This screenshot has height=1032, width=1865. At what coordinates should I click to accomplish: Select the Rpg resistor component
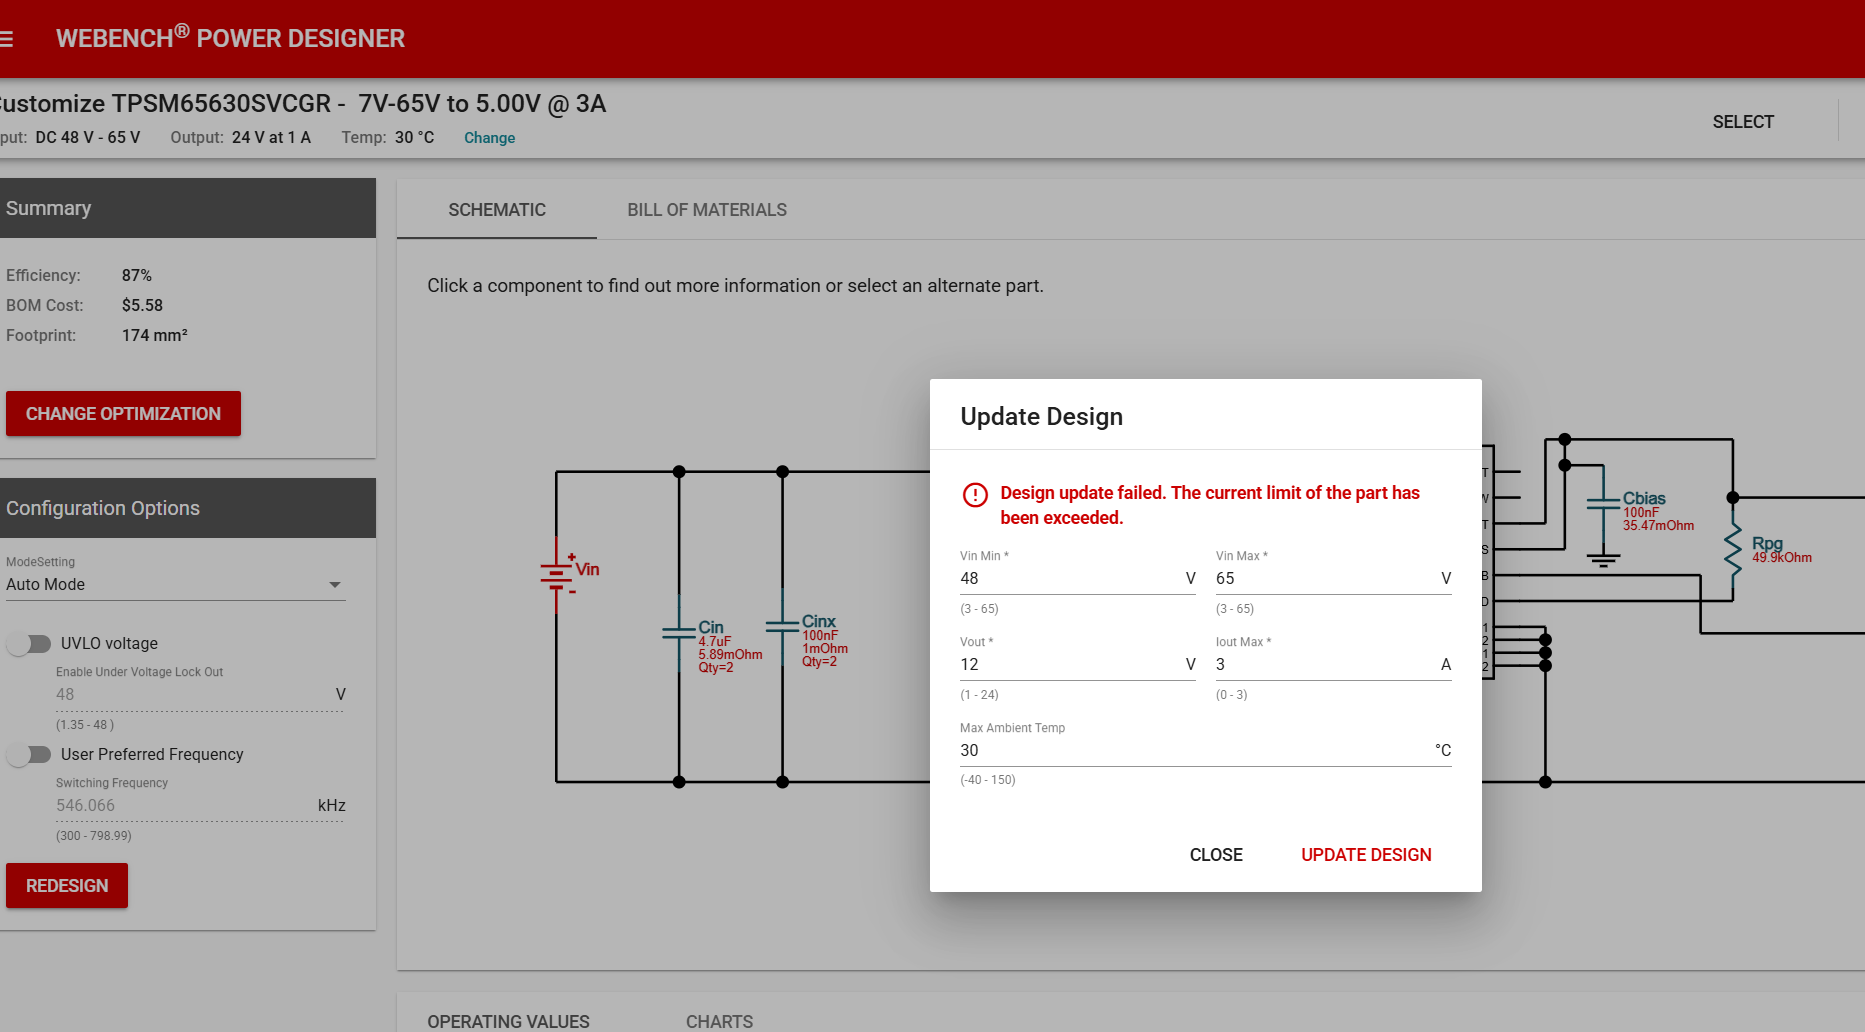click(x=1733, y=549)
